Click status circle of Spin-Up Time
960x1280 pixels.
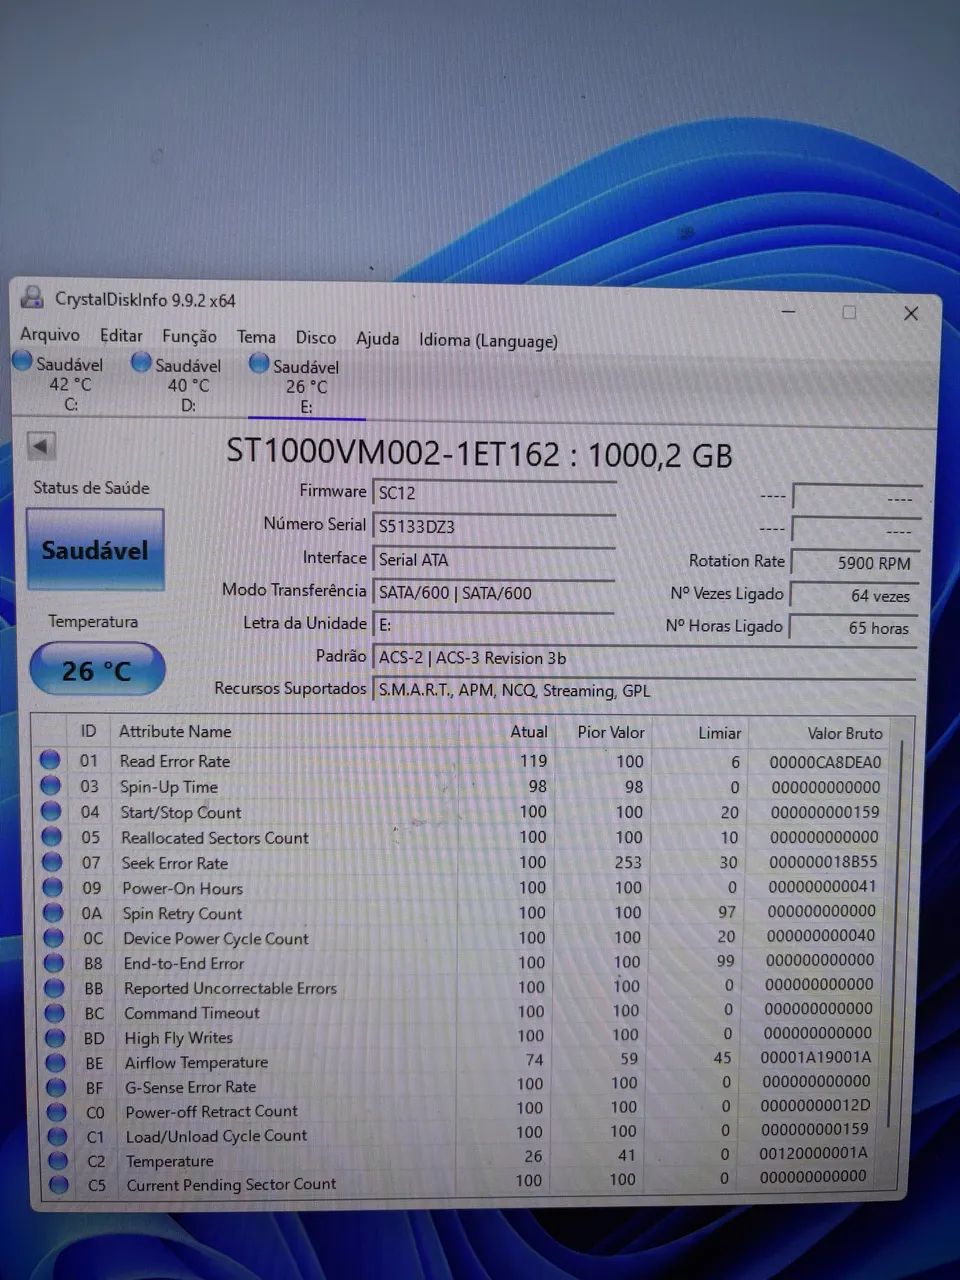click(x=50, y=786)
